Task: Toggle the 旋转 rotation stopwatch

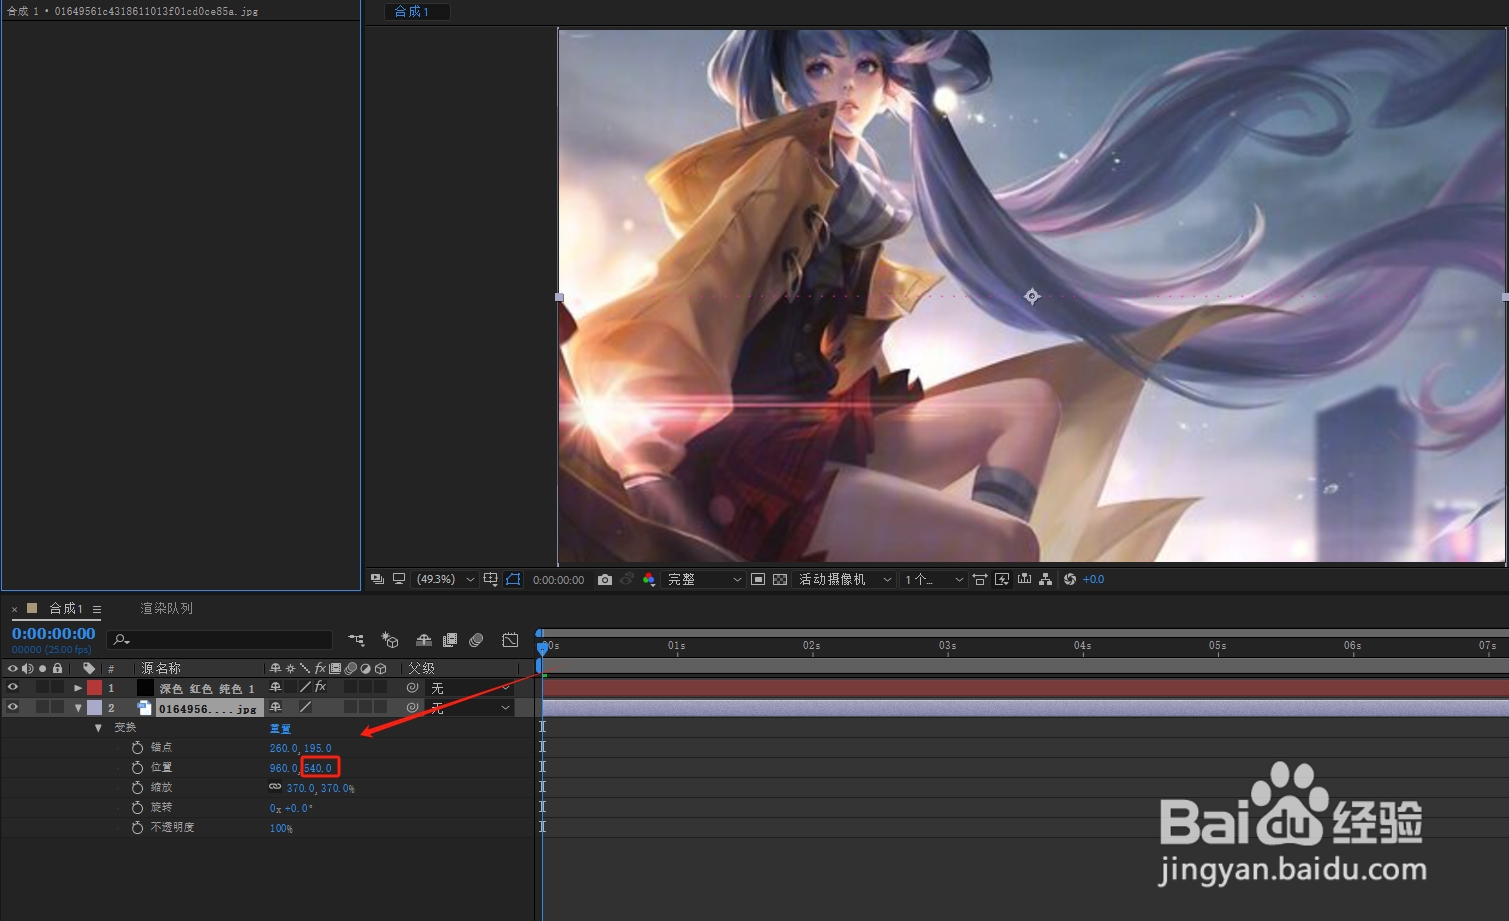Action: click(x=137, y=807)
